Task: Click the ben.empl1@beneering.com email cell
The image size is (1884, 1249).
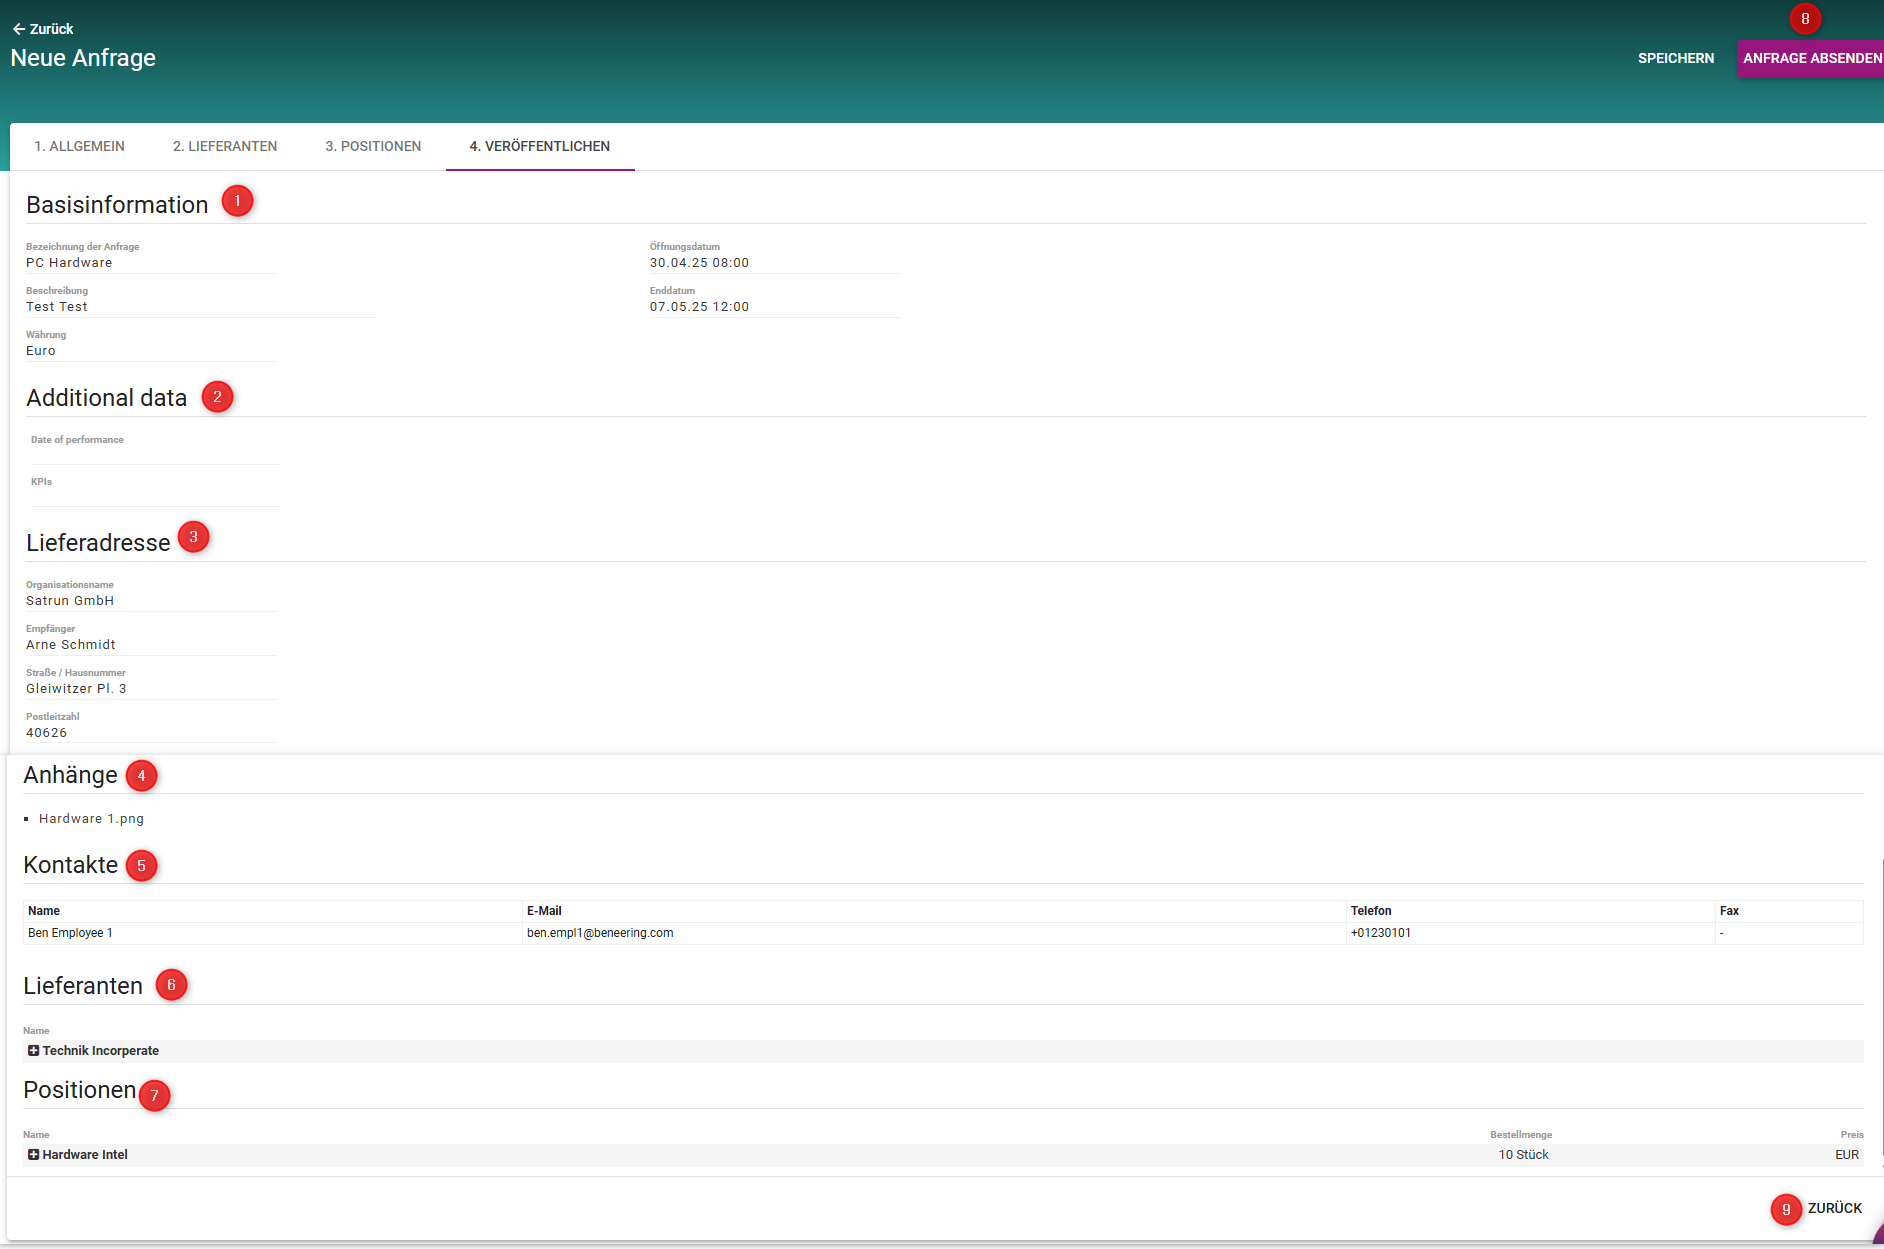Action: pyautogui.click(x=600, y=933)
